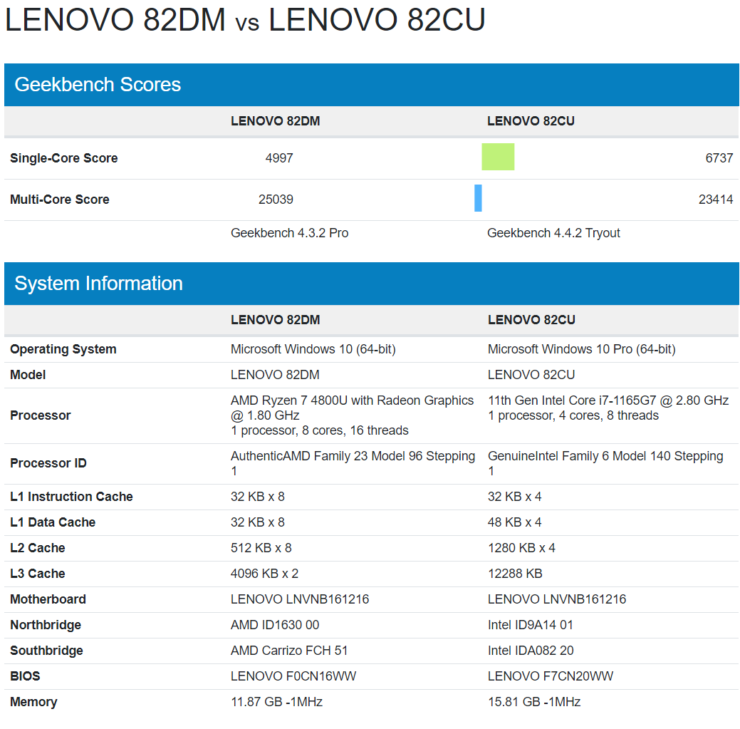The width and height of the screenshot is (740, 729).
Task: Click the Multi-Core Score label
Action: (59, 199)
